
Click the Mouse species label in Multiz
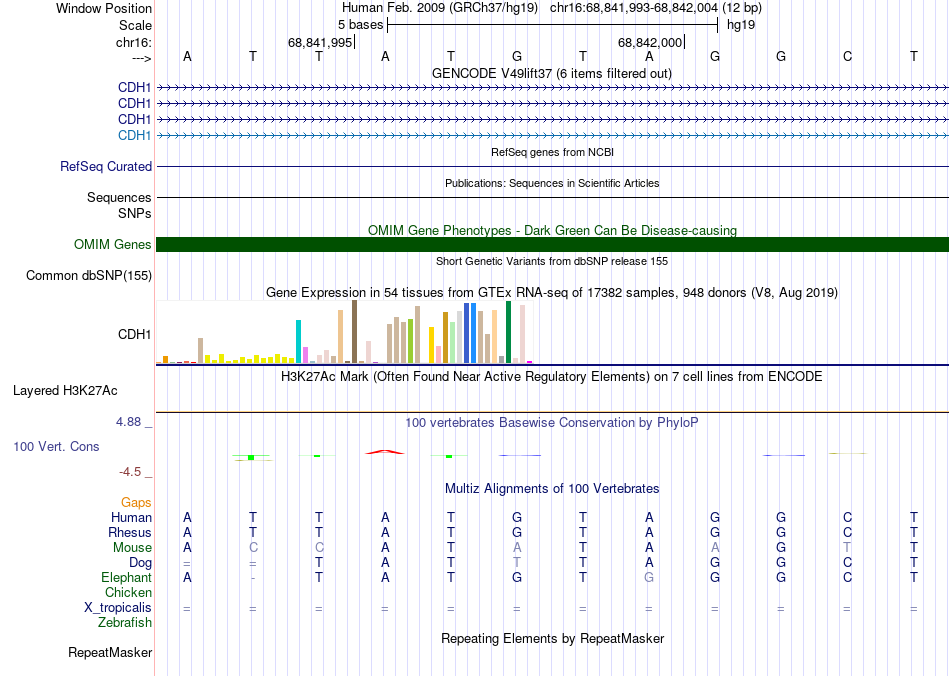(132, 548)
